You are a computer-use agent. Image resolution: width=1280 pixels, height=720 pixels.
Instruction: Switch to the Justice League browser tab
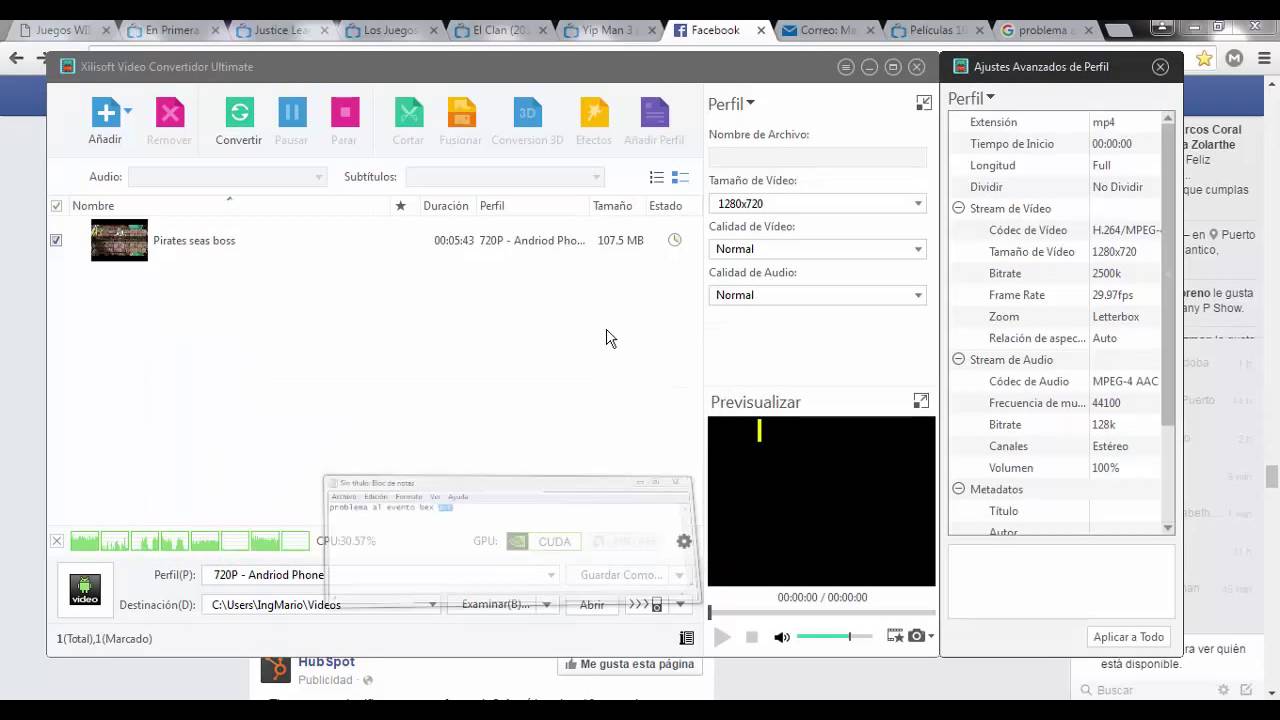(280, 30)
